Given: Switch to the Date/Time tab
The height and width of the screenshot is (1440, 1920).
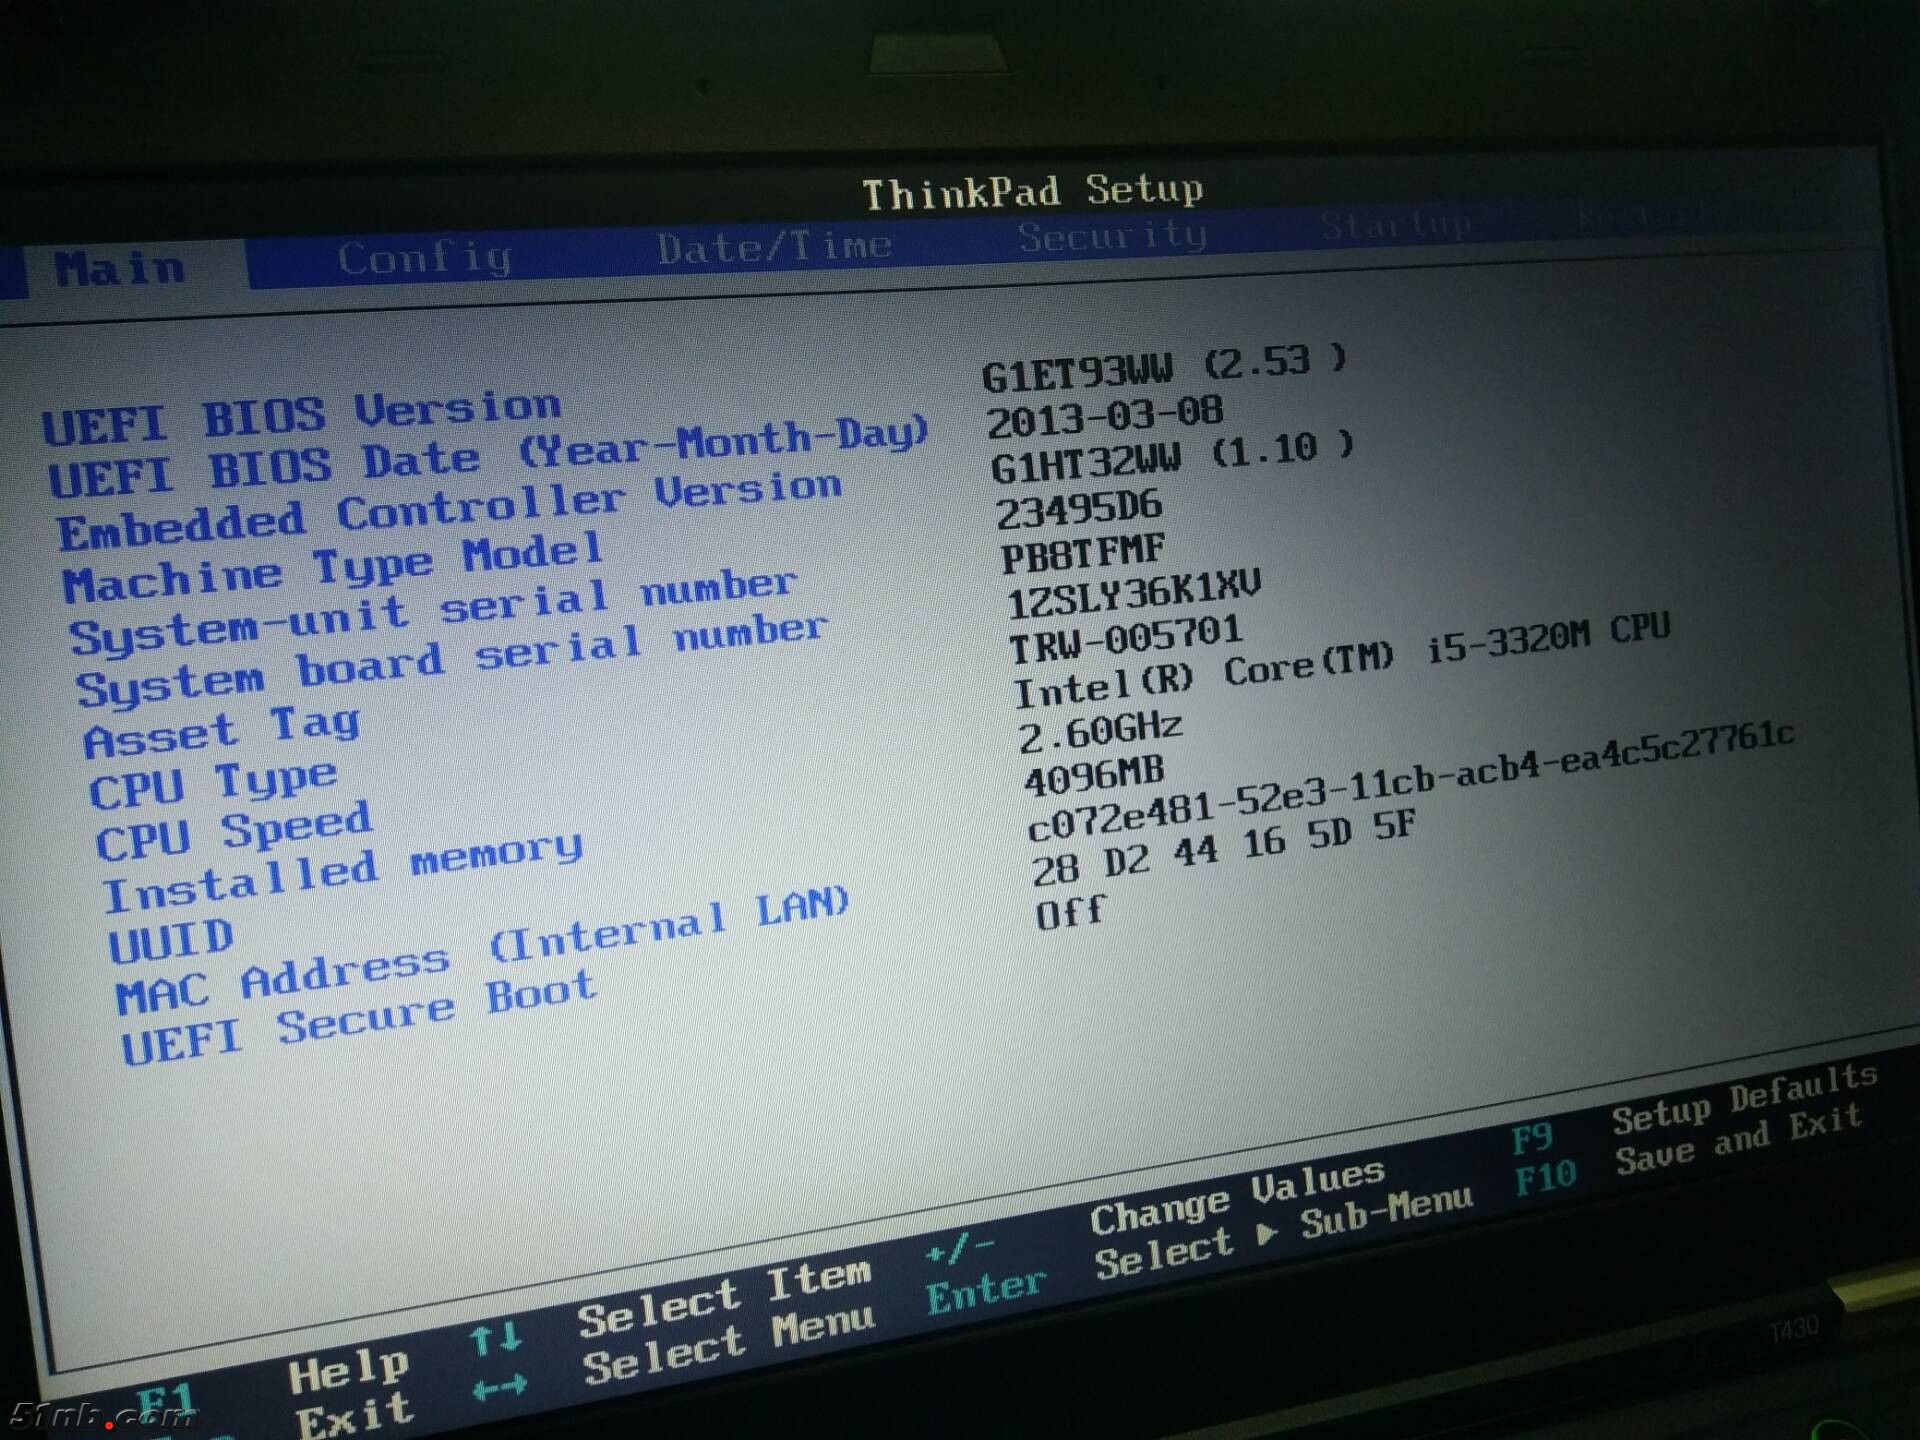Looking at the screenshot, I should pyautogui.click(x=773, y=247).
